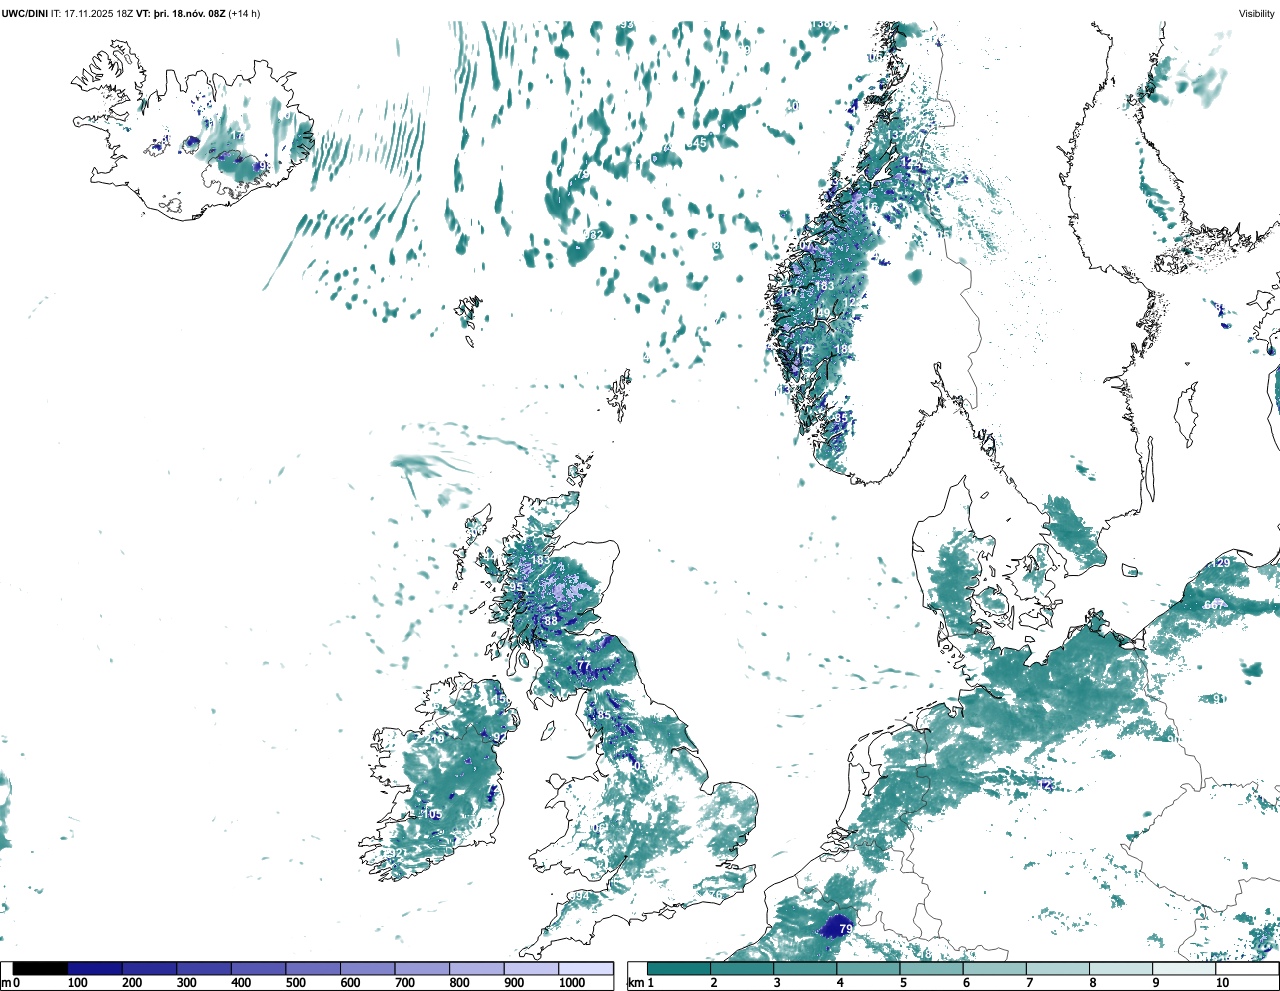
Task: Click the '(+14 h)' forecast offset text
Action: pos(245,13)
